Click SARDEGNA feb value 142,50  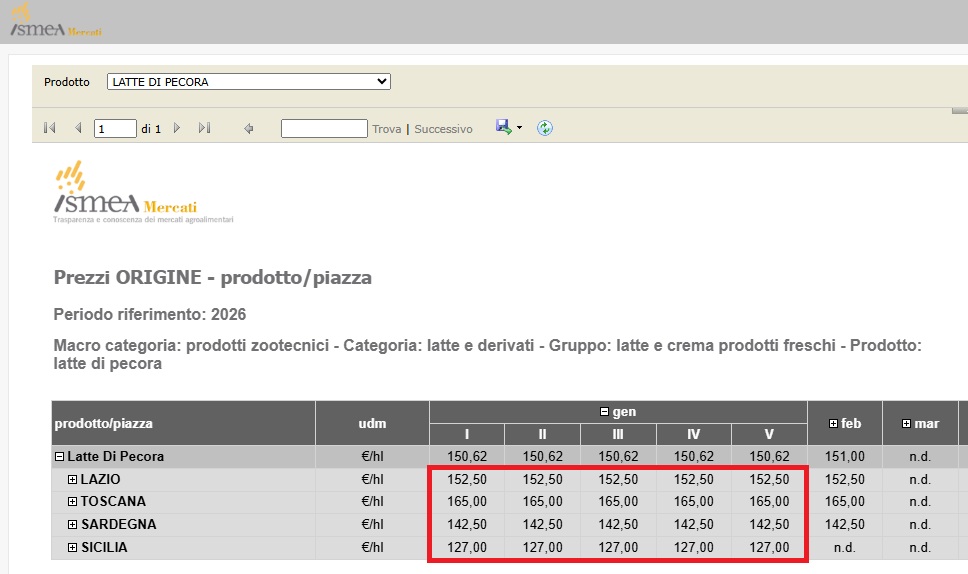point(845,525)
